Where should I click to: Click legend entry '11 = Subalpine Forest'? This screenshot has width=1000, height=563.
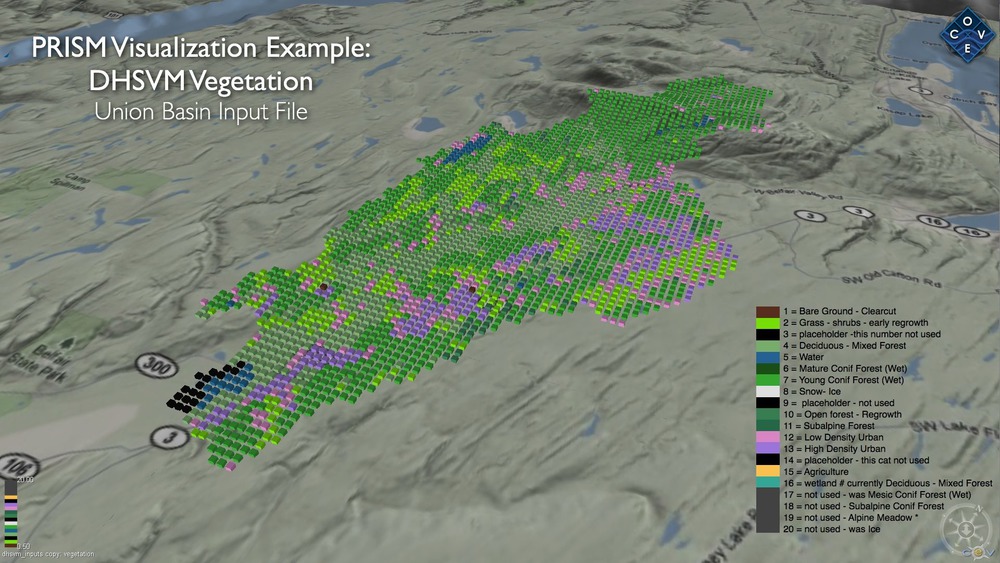coord(829,426)
